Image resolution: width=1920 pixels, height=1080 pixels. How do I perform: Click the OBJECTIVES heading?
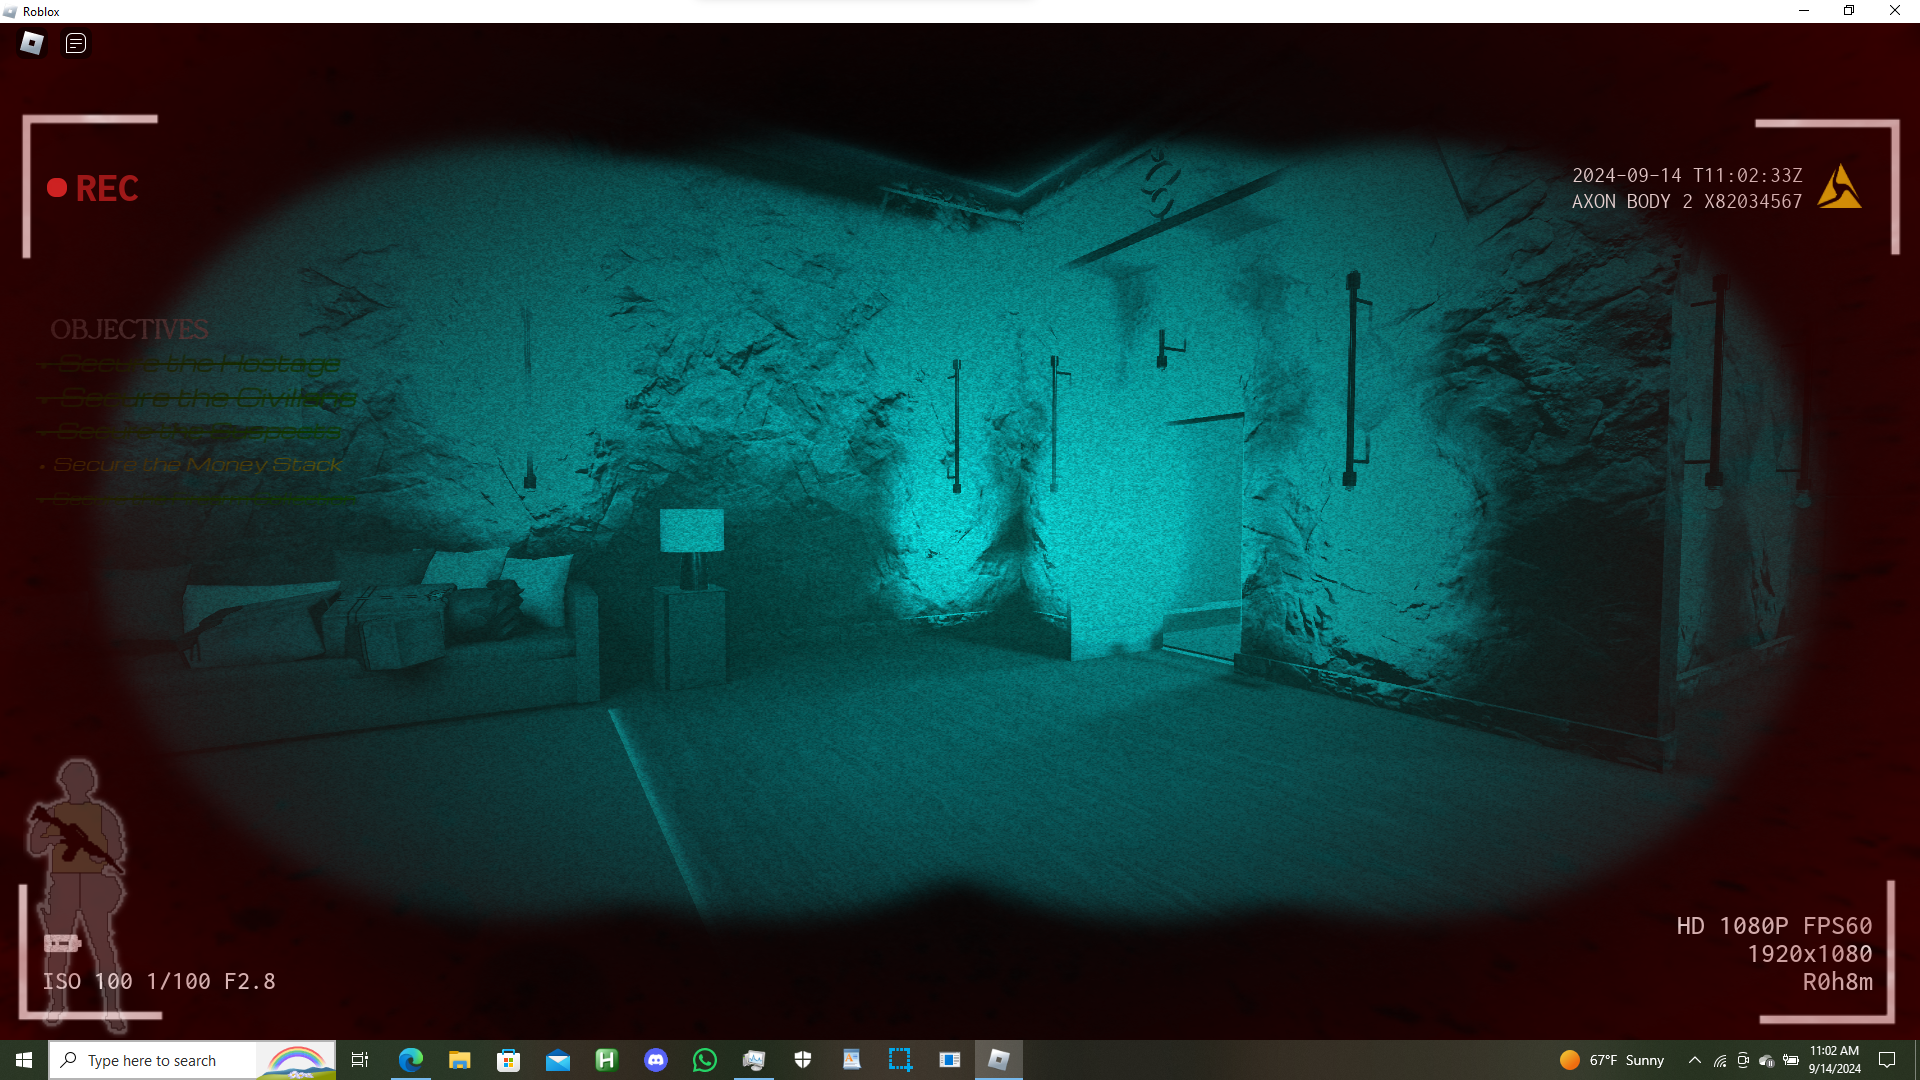129,329
